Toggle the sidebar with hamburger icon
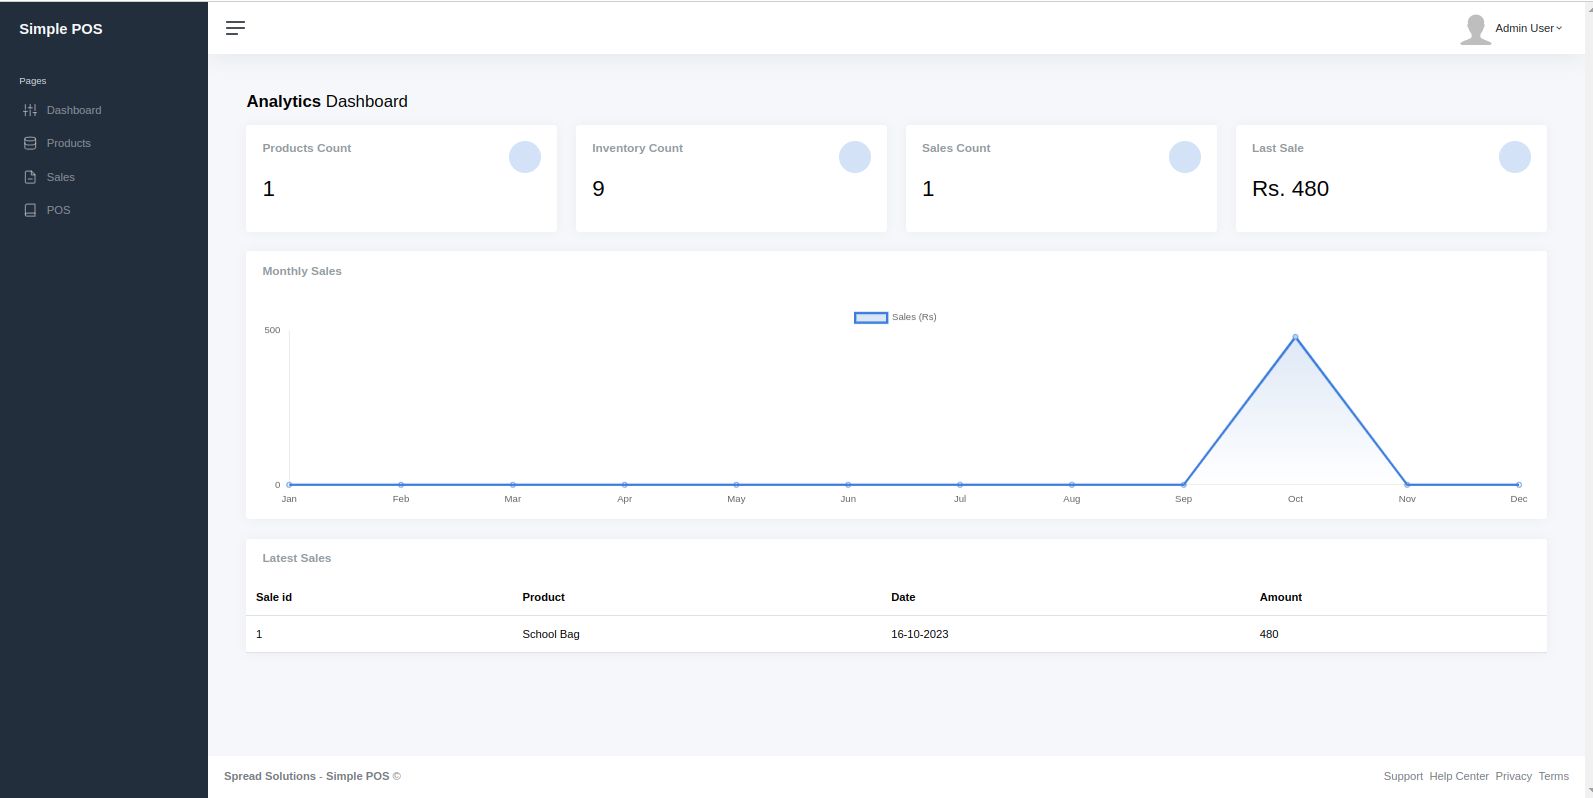 point(235,28)
